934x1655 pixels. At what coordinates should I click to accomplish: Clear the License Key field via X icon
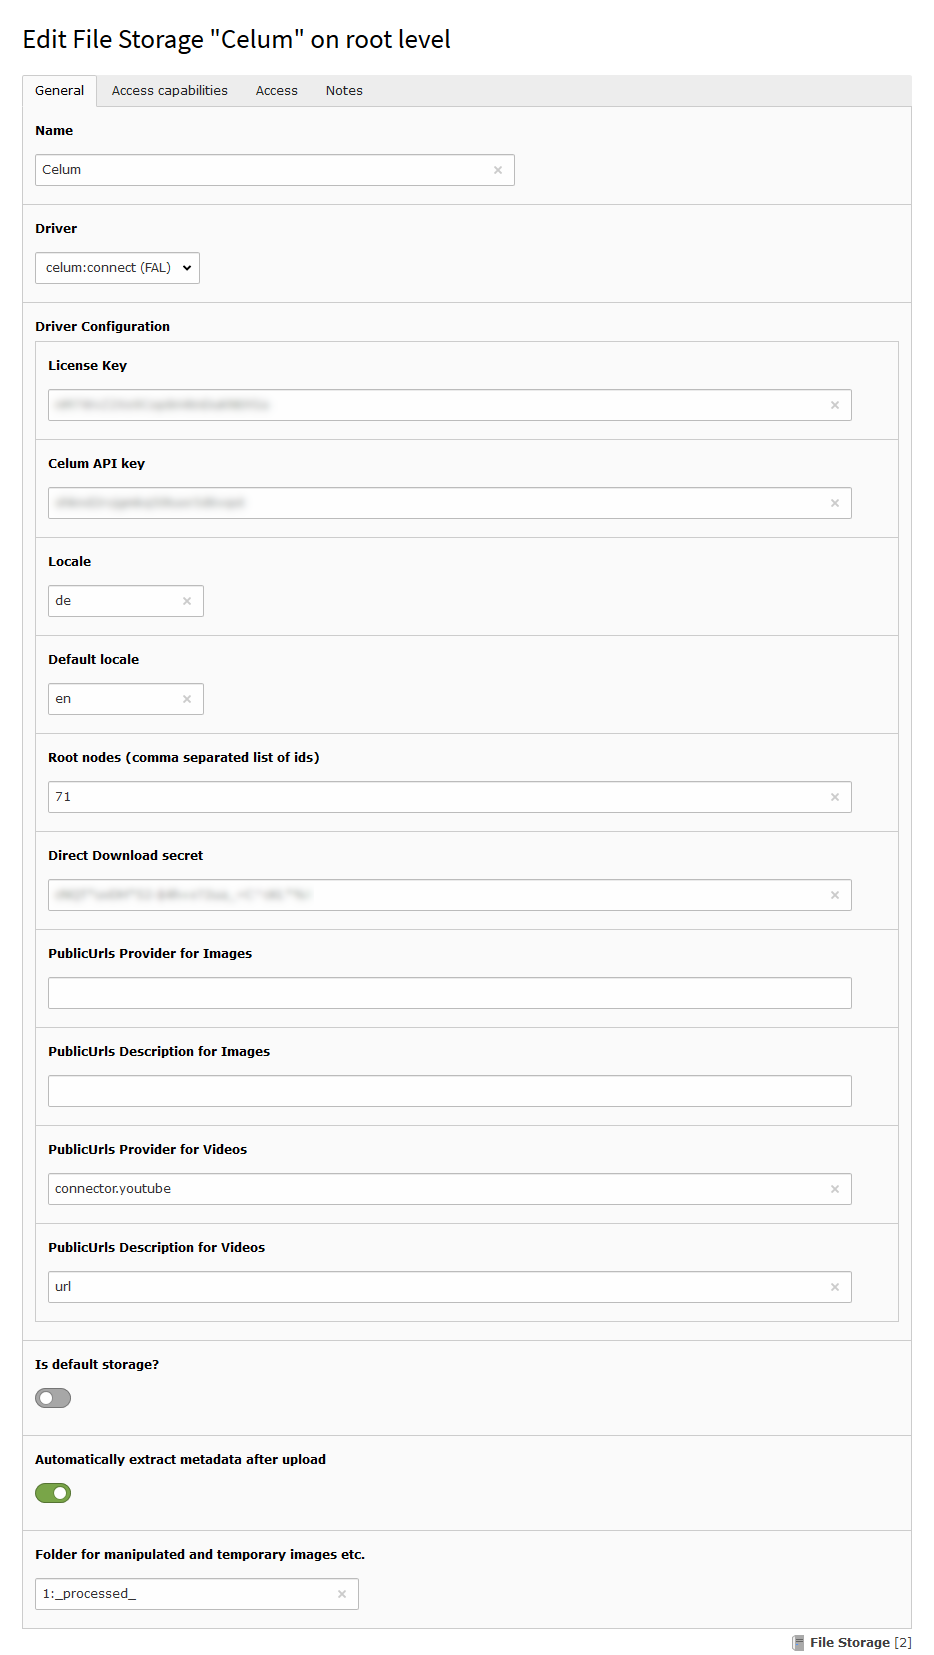coord(835,405)
